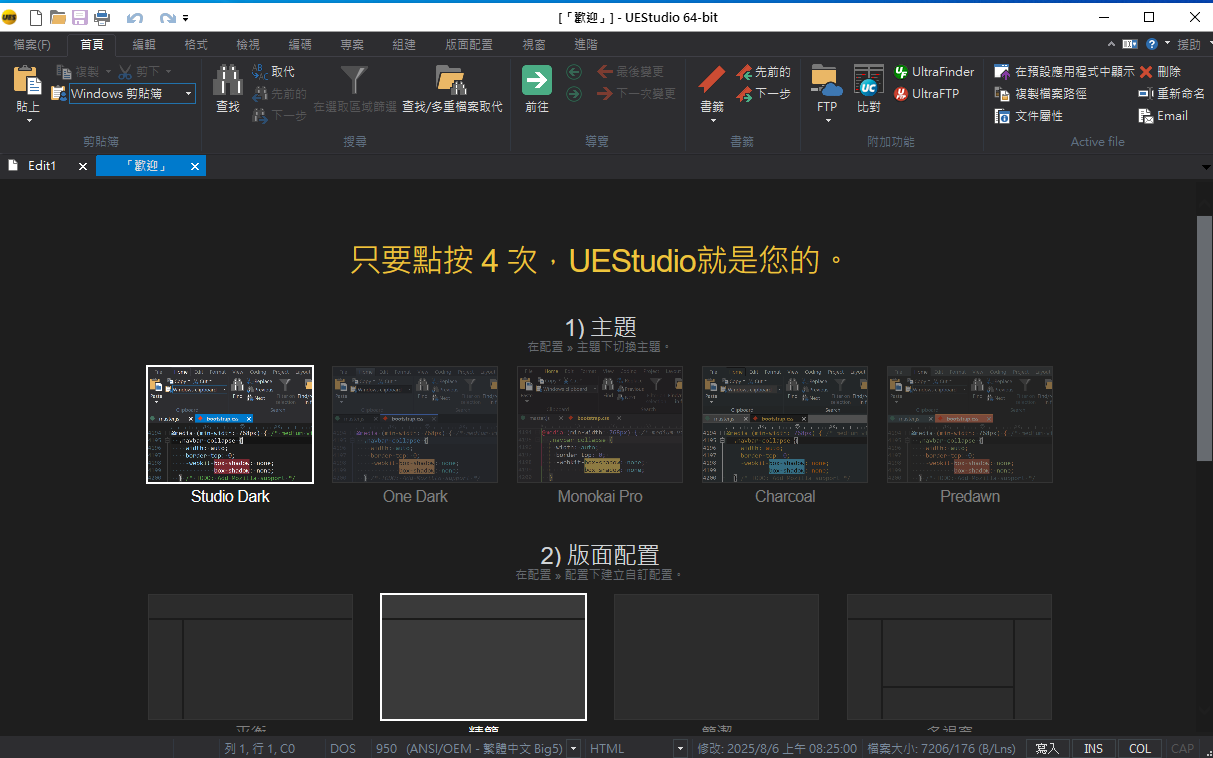The image size is (1213, 758).
Task: Close the Edit1 document tab
Action: tap(83, 166)
